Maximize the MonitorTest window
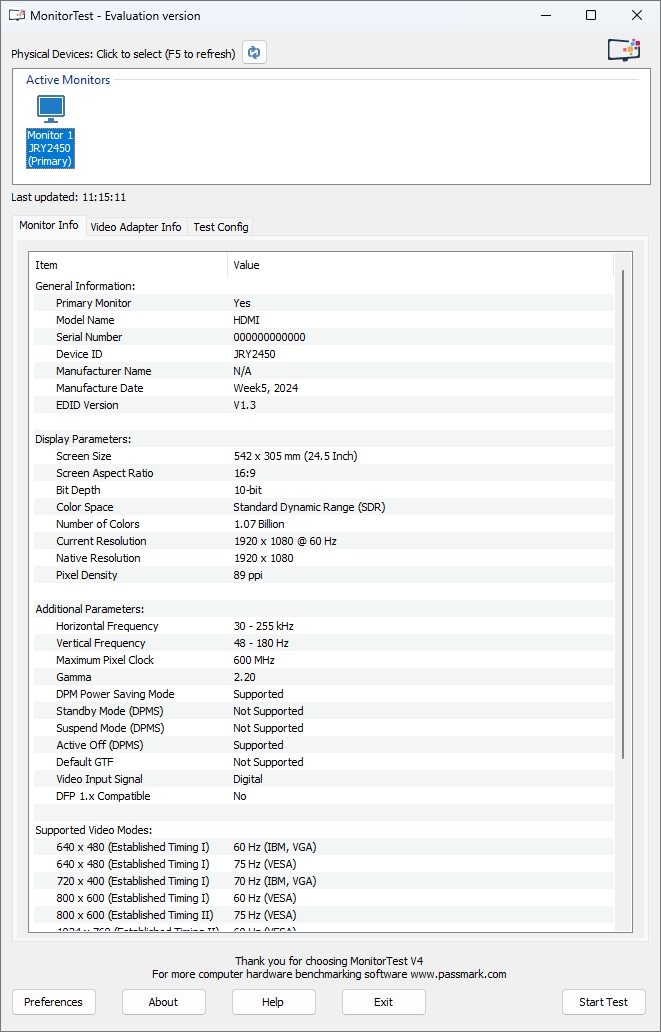This screenshot has width=661, height=1032. point(591,16)
